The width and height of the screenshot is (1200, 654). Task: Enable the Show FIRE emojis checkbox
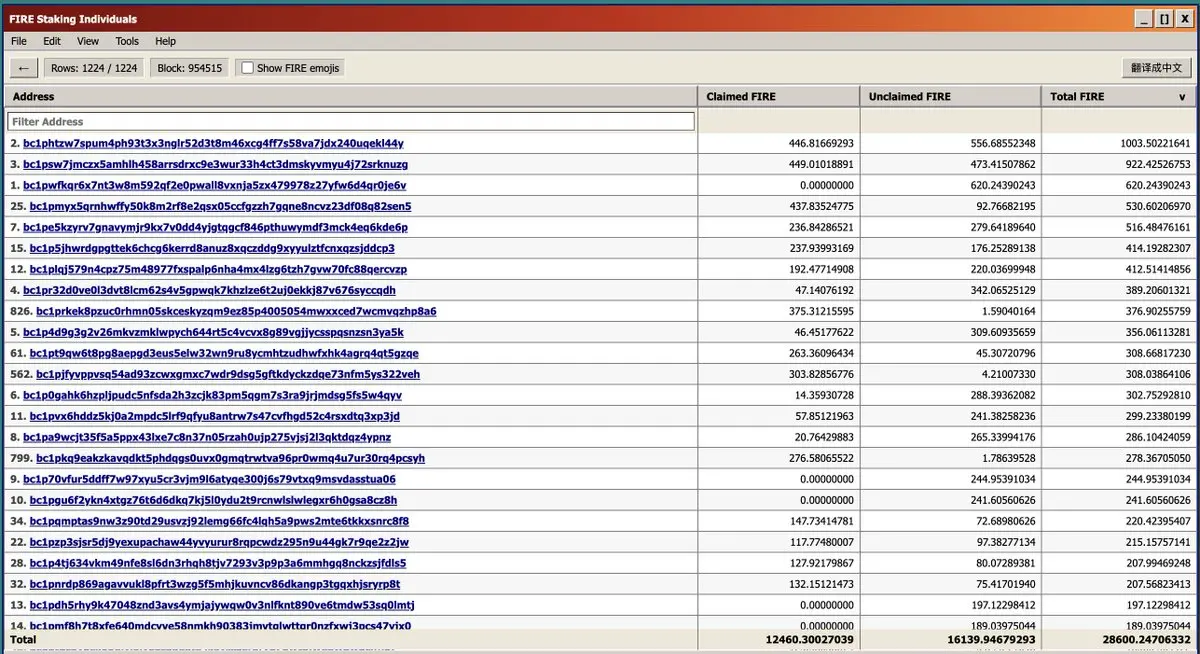247,68
